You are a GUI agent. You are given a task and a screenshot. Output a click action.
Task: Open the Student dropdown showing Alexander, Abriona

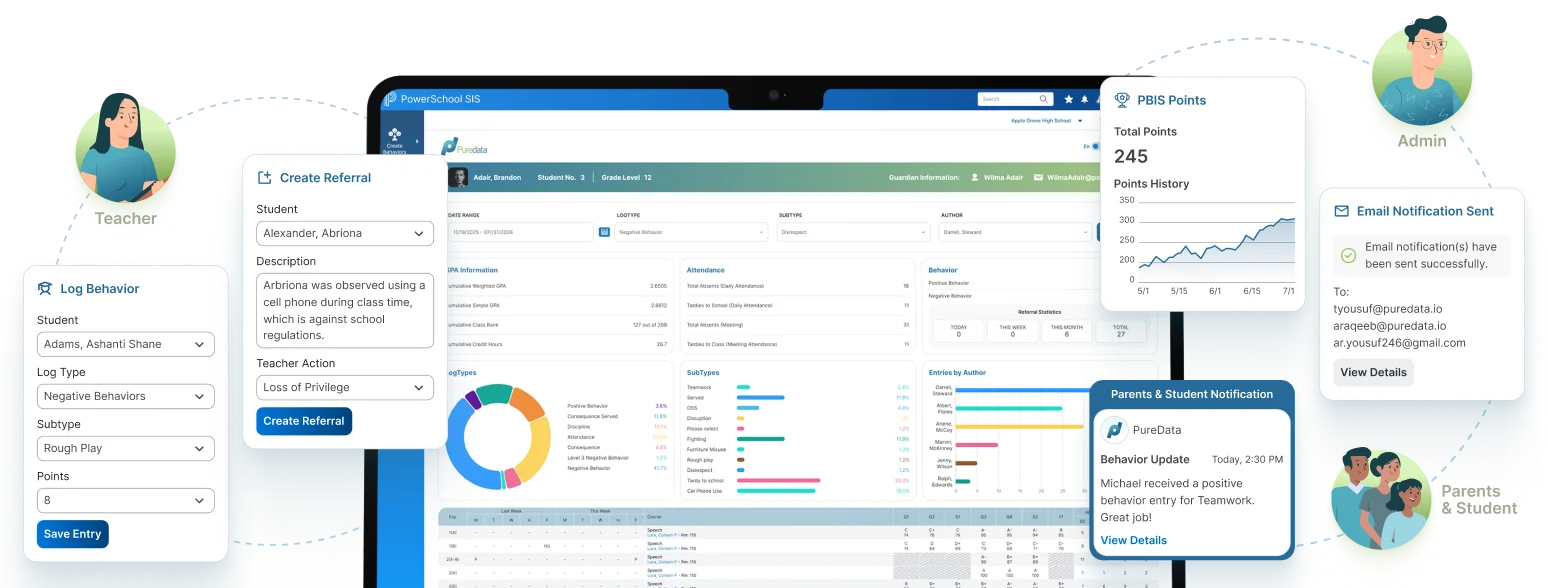coord(345,233)
